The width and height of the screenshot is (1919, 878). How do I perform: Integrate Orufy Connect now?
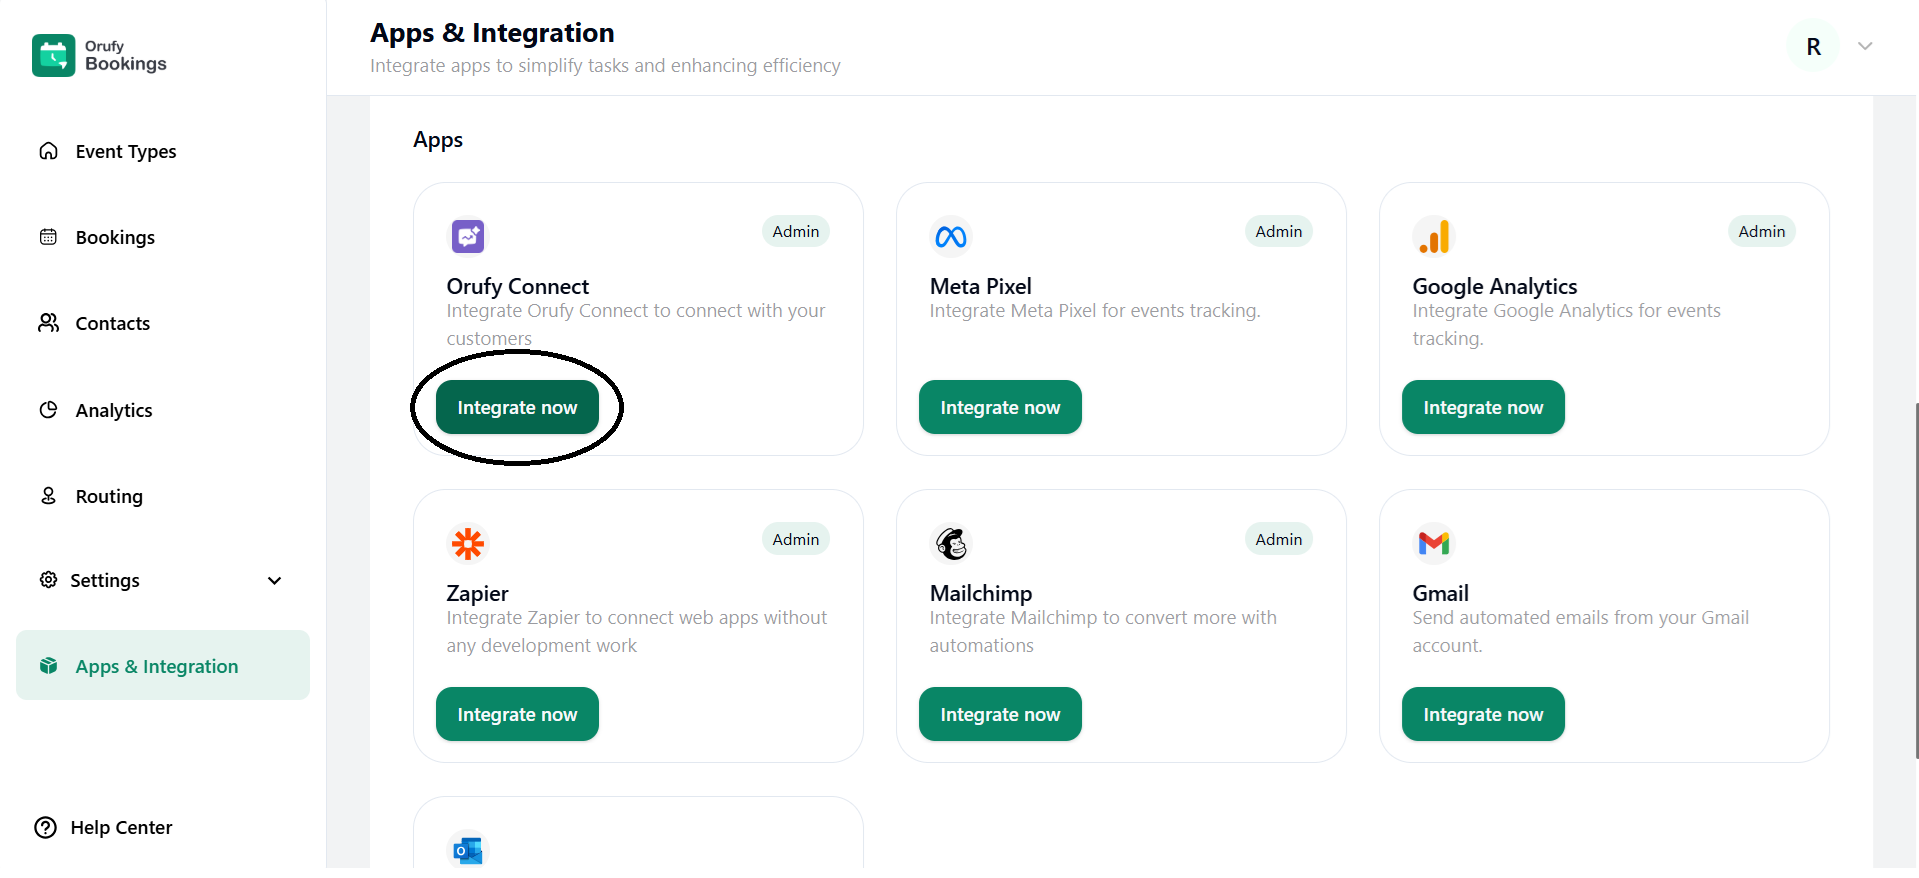pos(517,408)
